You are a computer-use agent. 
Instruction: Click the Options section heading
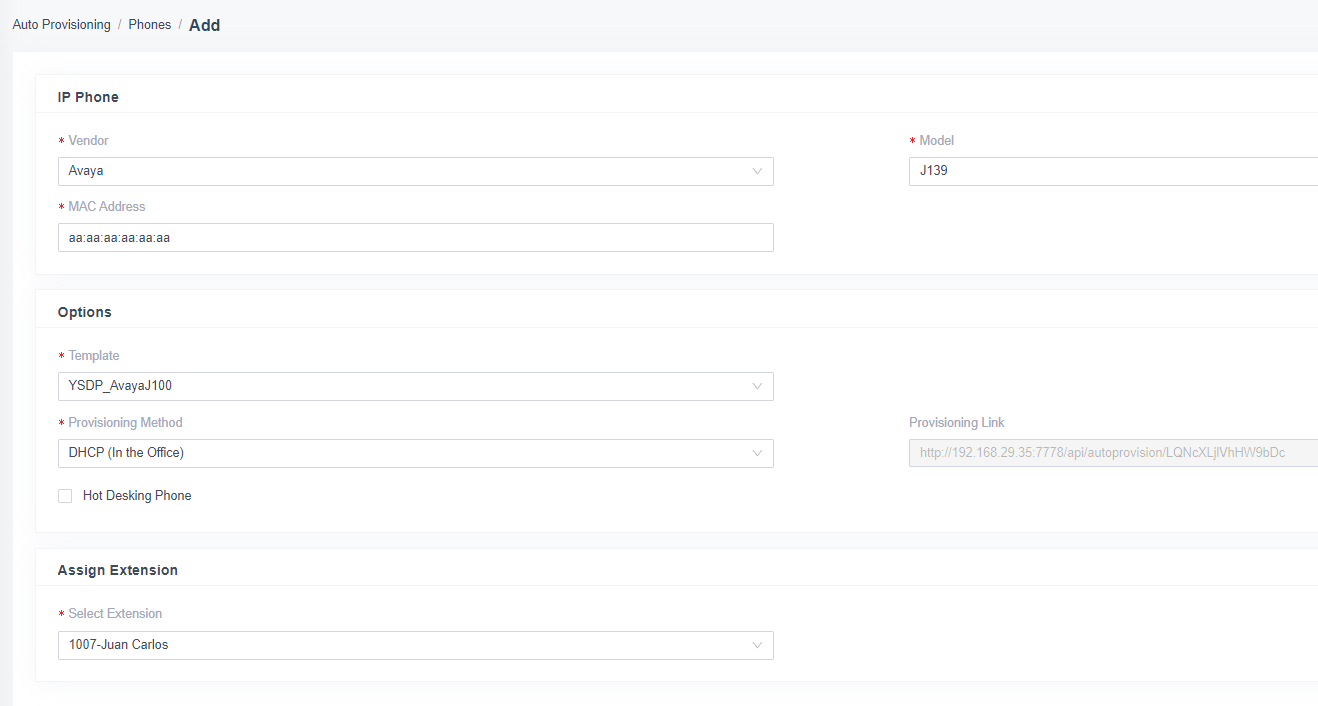click(x=85, y=312)
